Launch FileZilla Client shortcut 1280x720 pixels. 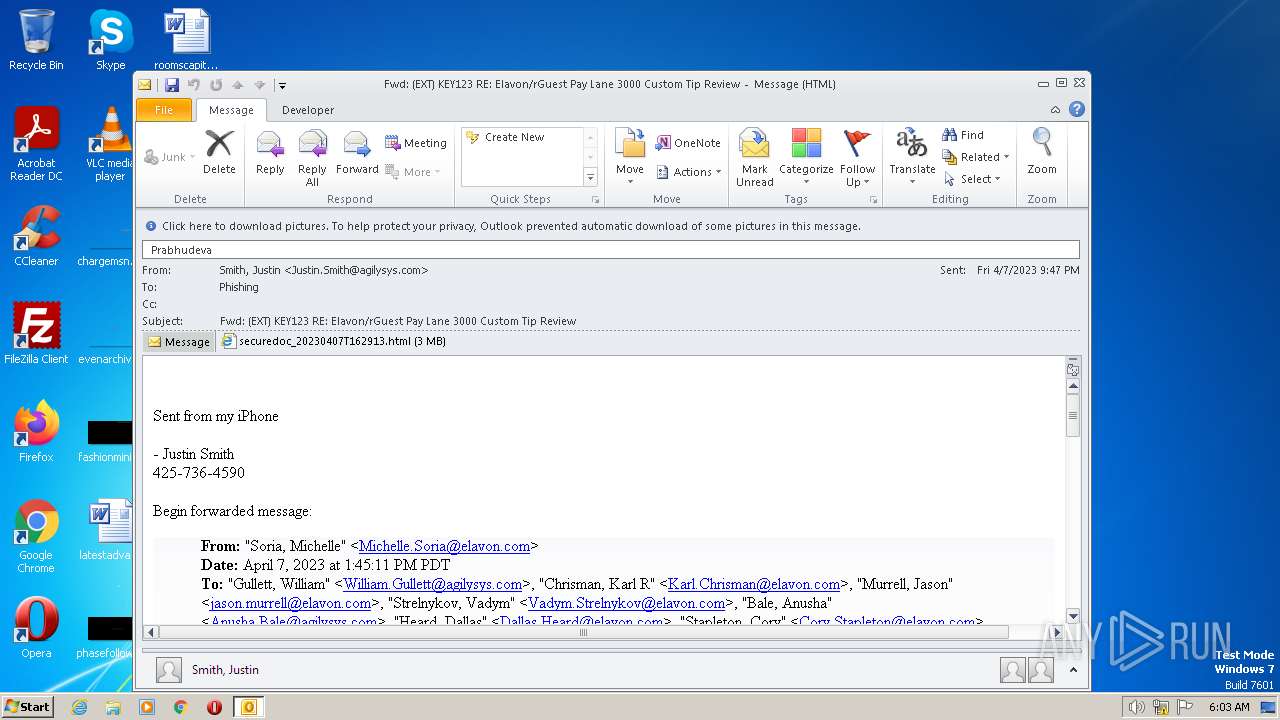point(36,333)
